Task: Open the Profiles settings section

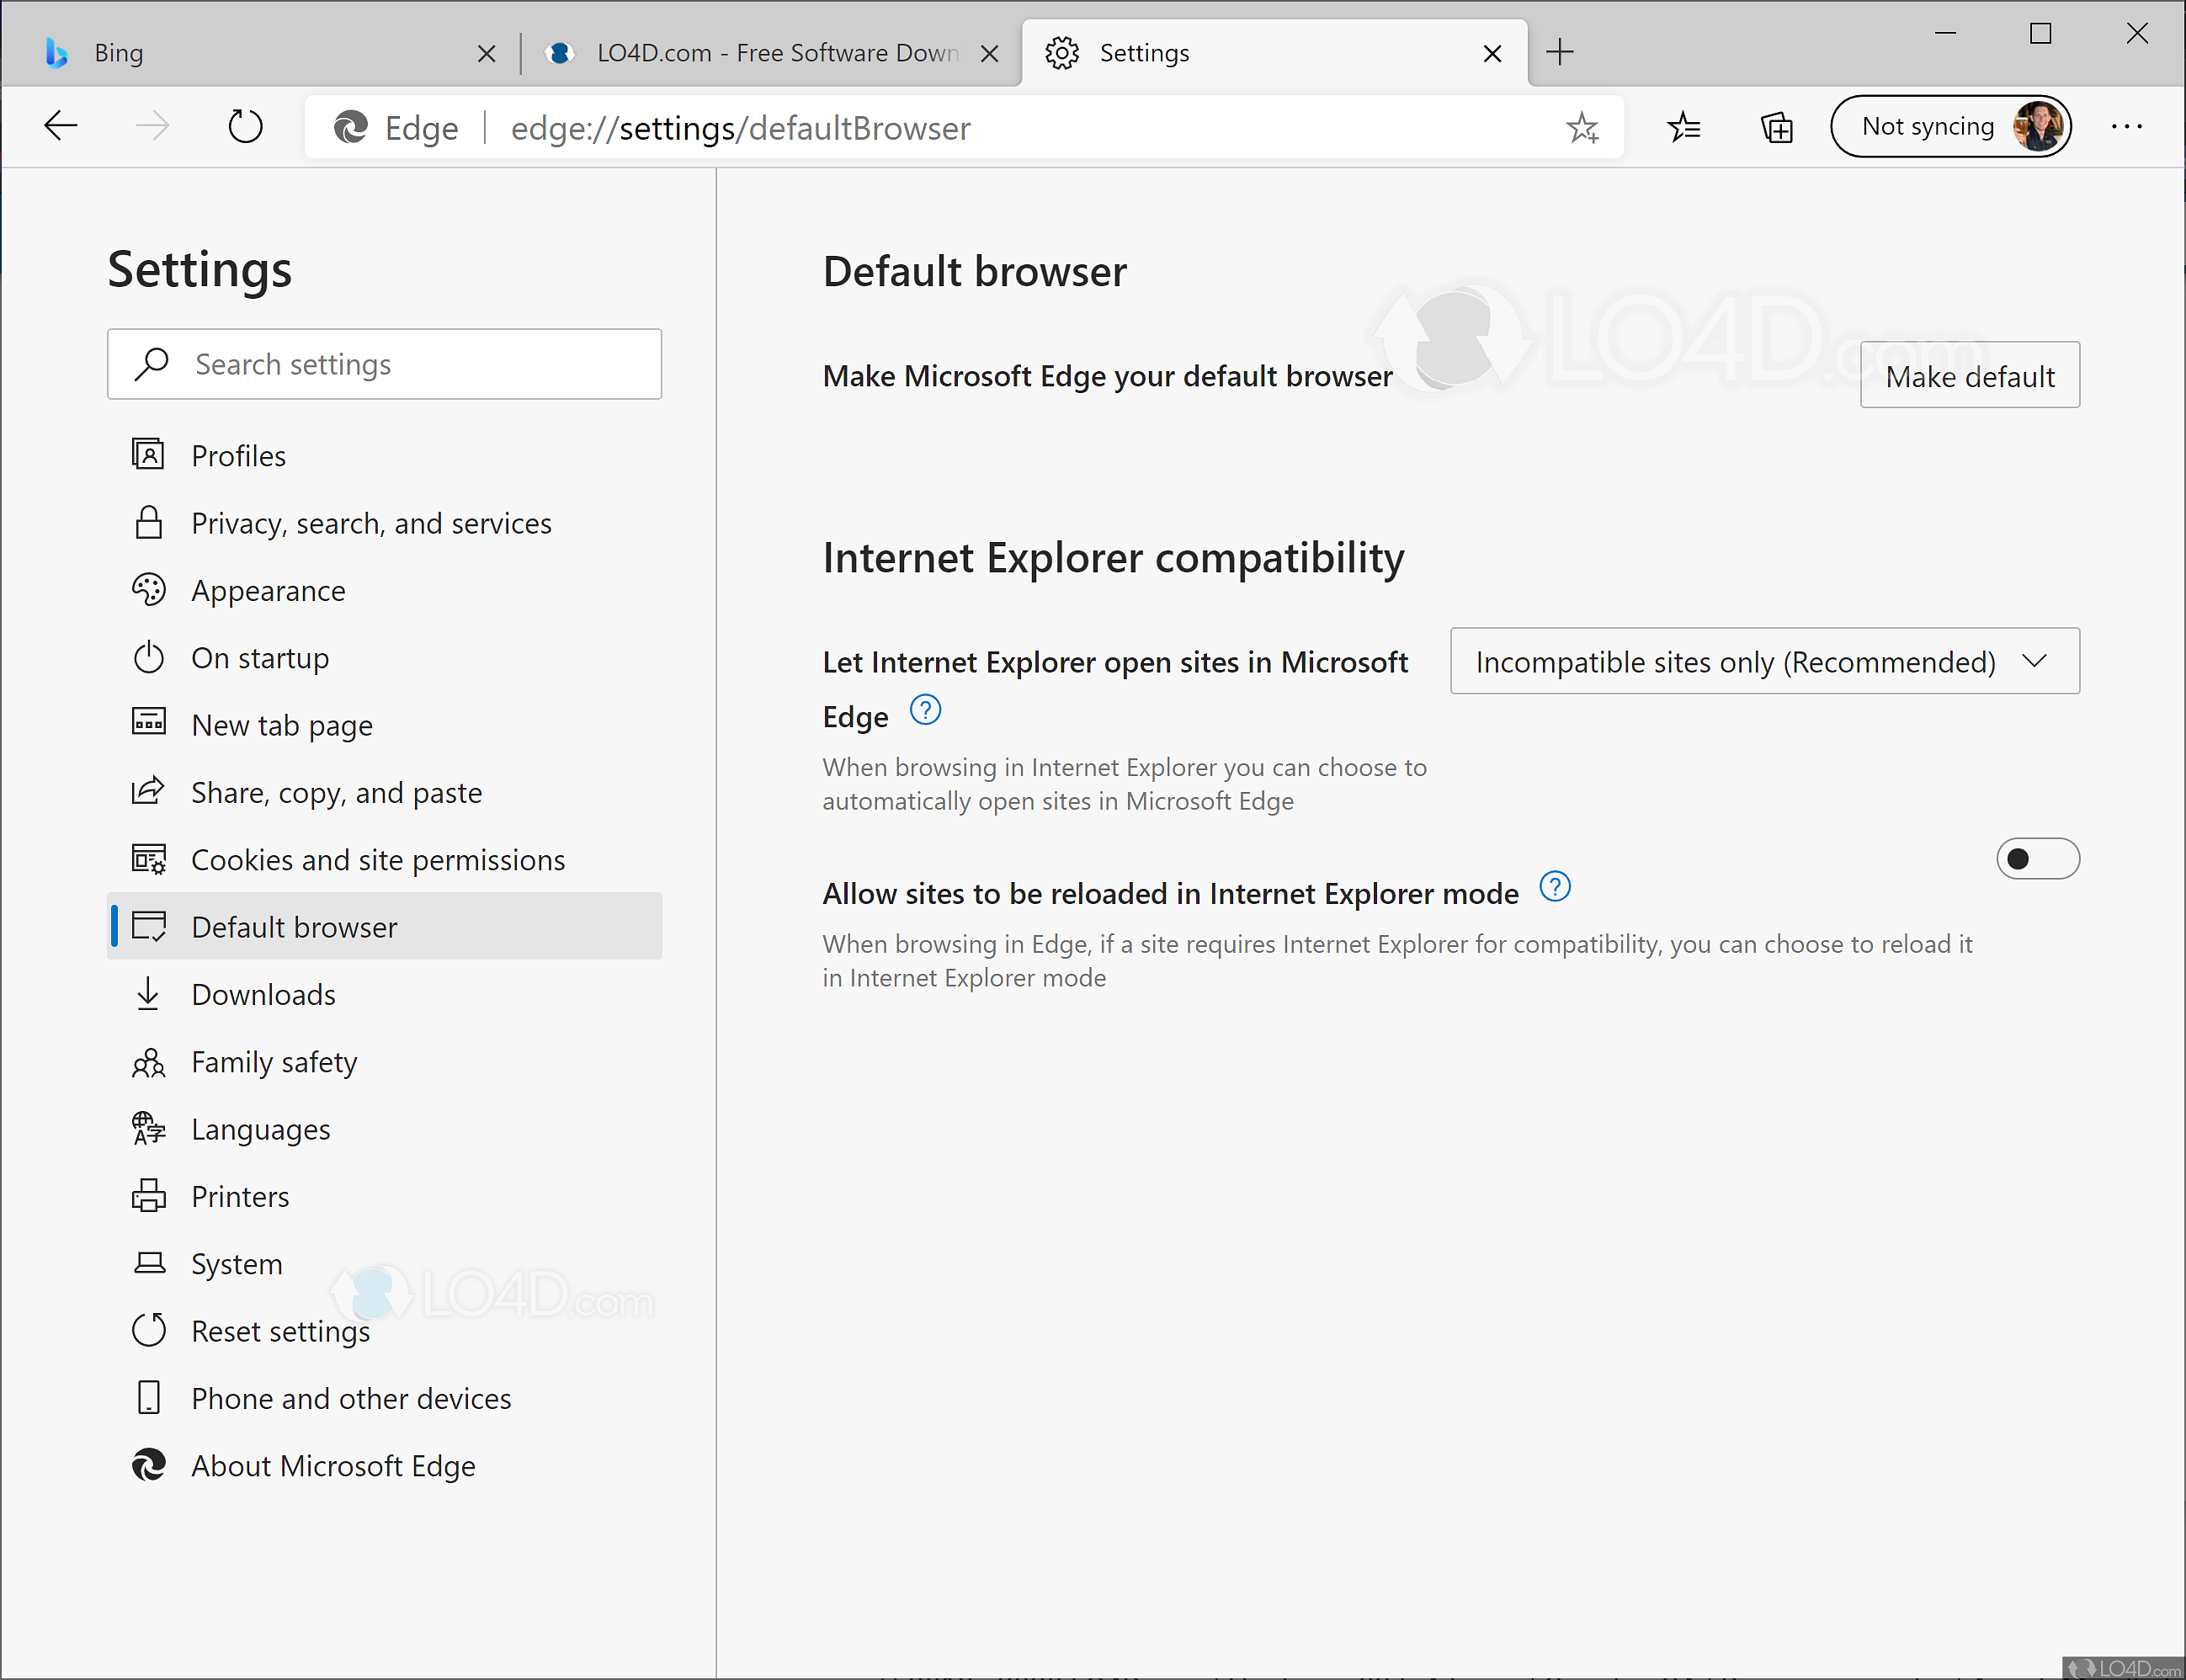Action: point(238,455)
